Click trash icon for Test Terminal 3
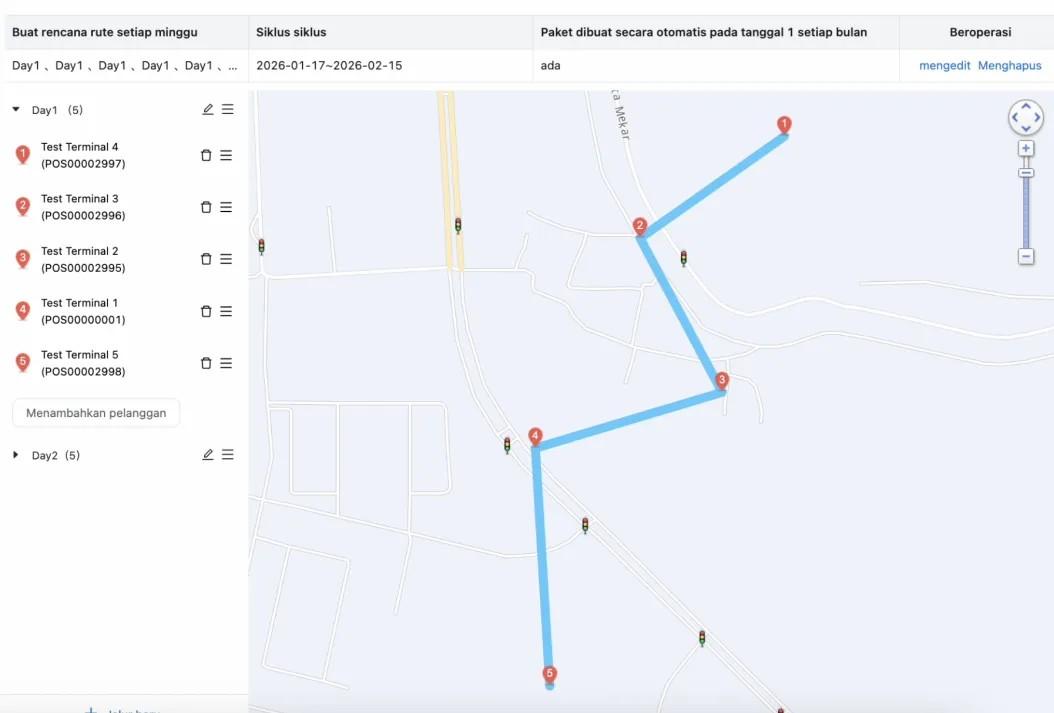 206,207
